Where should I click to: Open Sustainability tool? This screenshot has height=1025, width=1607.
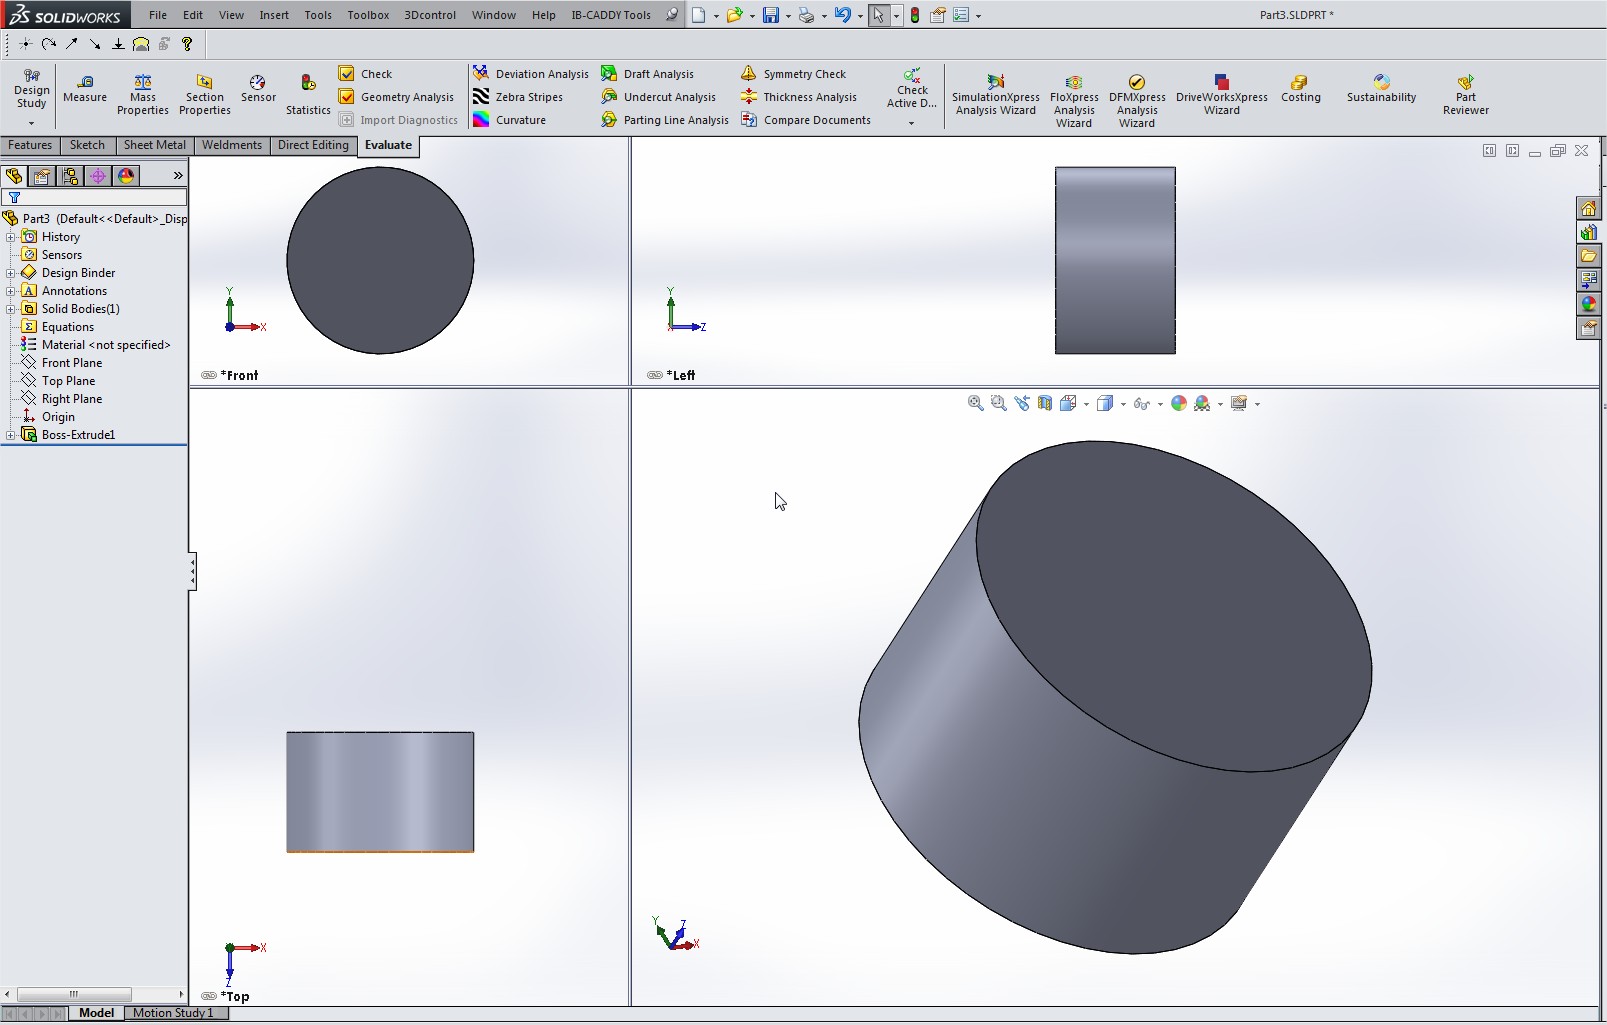tap(1381, 82)
